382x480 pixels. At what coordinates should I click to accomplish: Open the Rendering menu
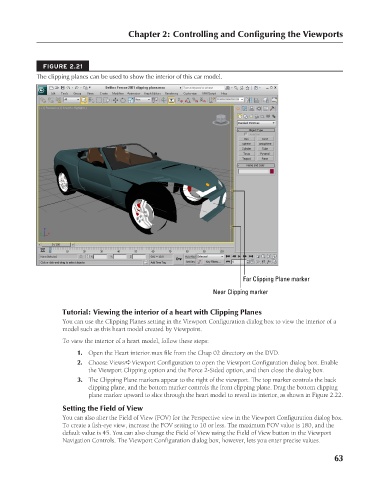(x=172, y=94)
